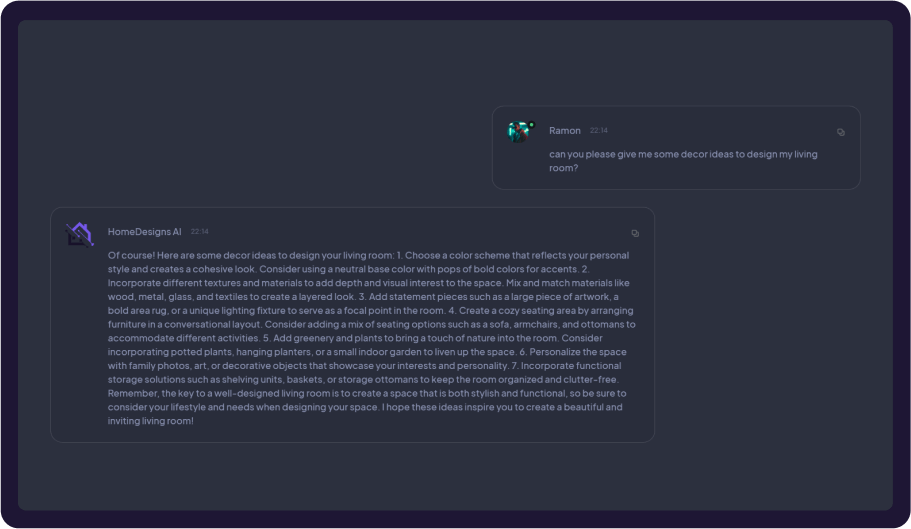Copy the HomeDesigns AI response
The image size is (911, 529).
pyautogui.click(x=635, y=233)
